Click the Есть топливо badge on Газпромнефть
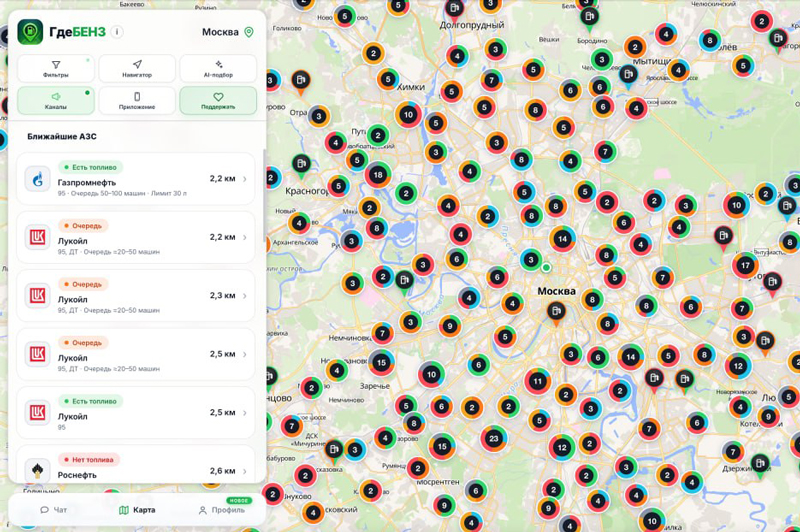The image size is (800, 532). [90, 167]
